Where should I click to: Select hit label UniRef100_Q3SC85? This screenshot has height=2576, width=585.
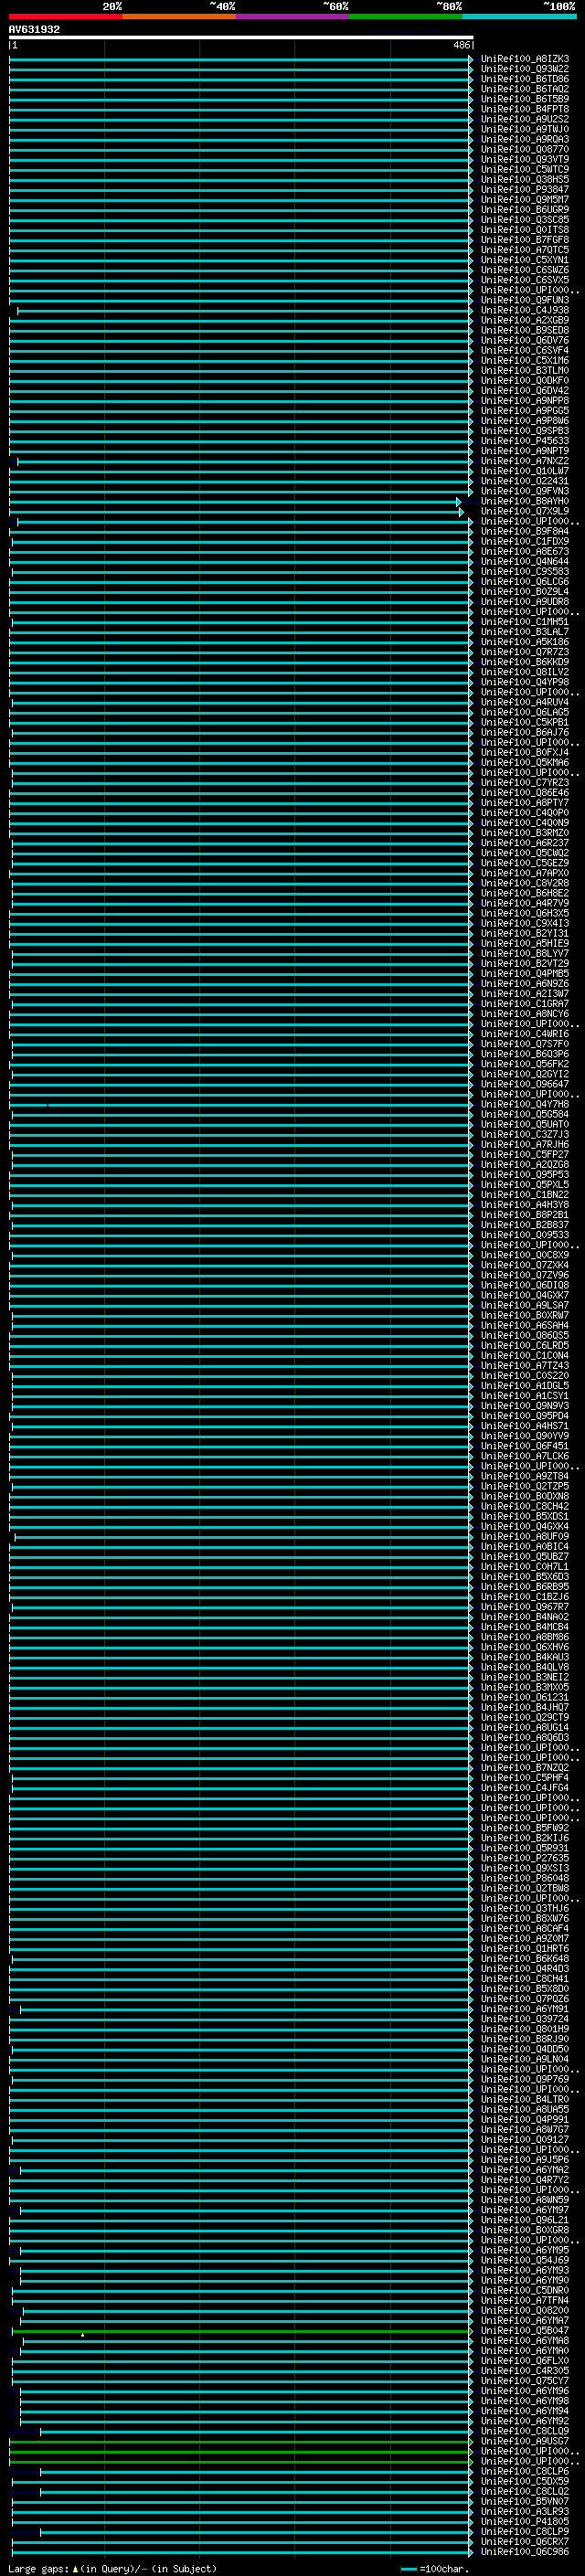click(525, 220)
